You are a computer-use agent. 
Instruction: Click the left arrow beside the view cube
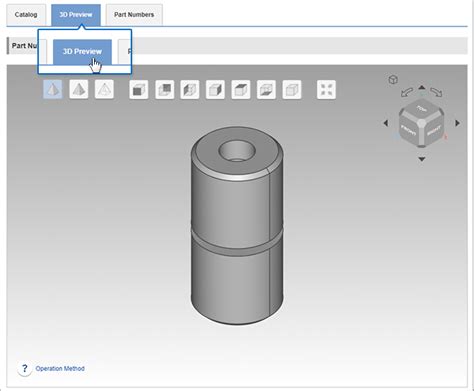click(x=386, y=123)
